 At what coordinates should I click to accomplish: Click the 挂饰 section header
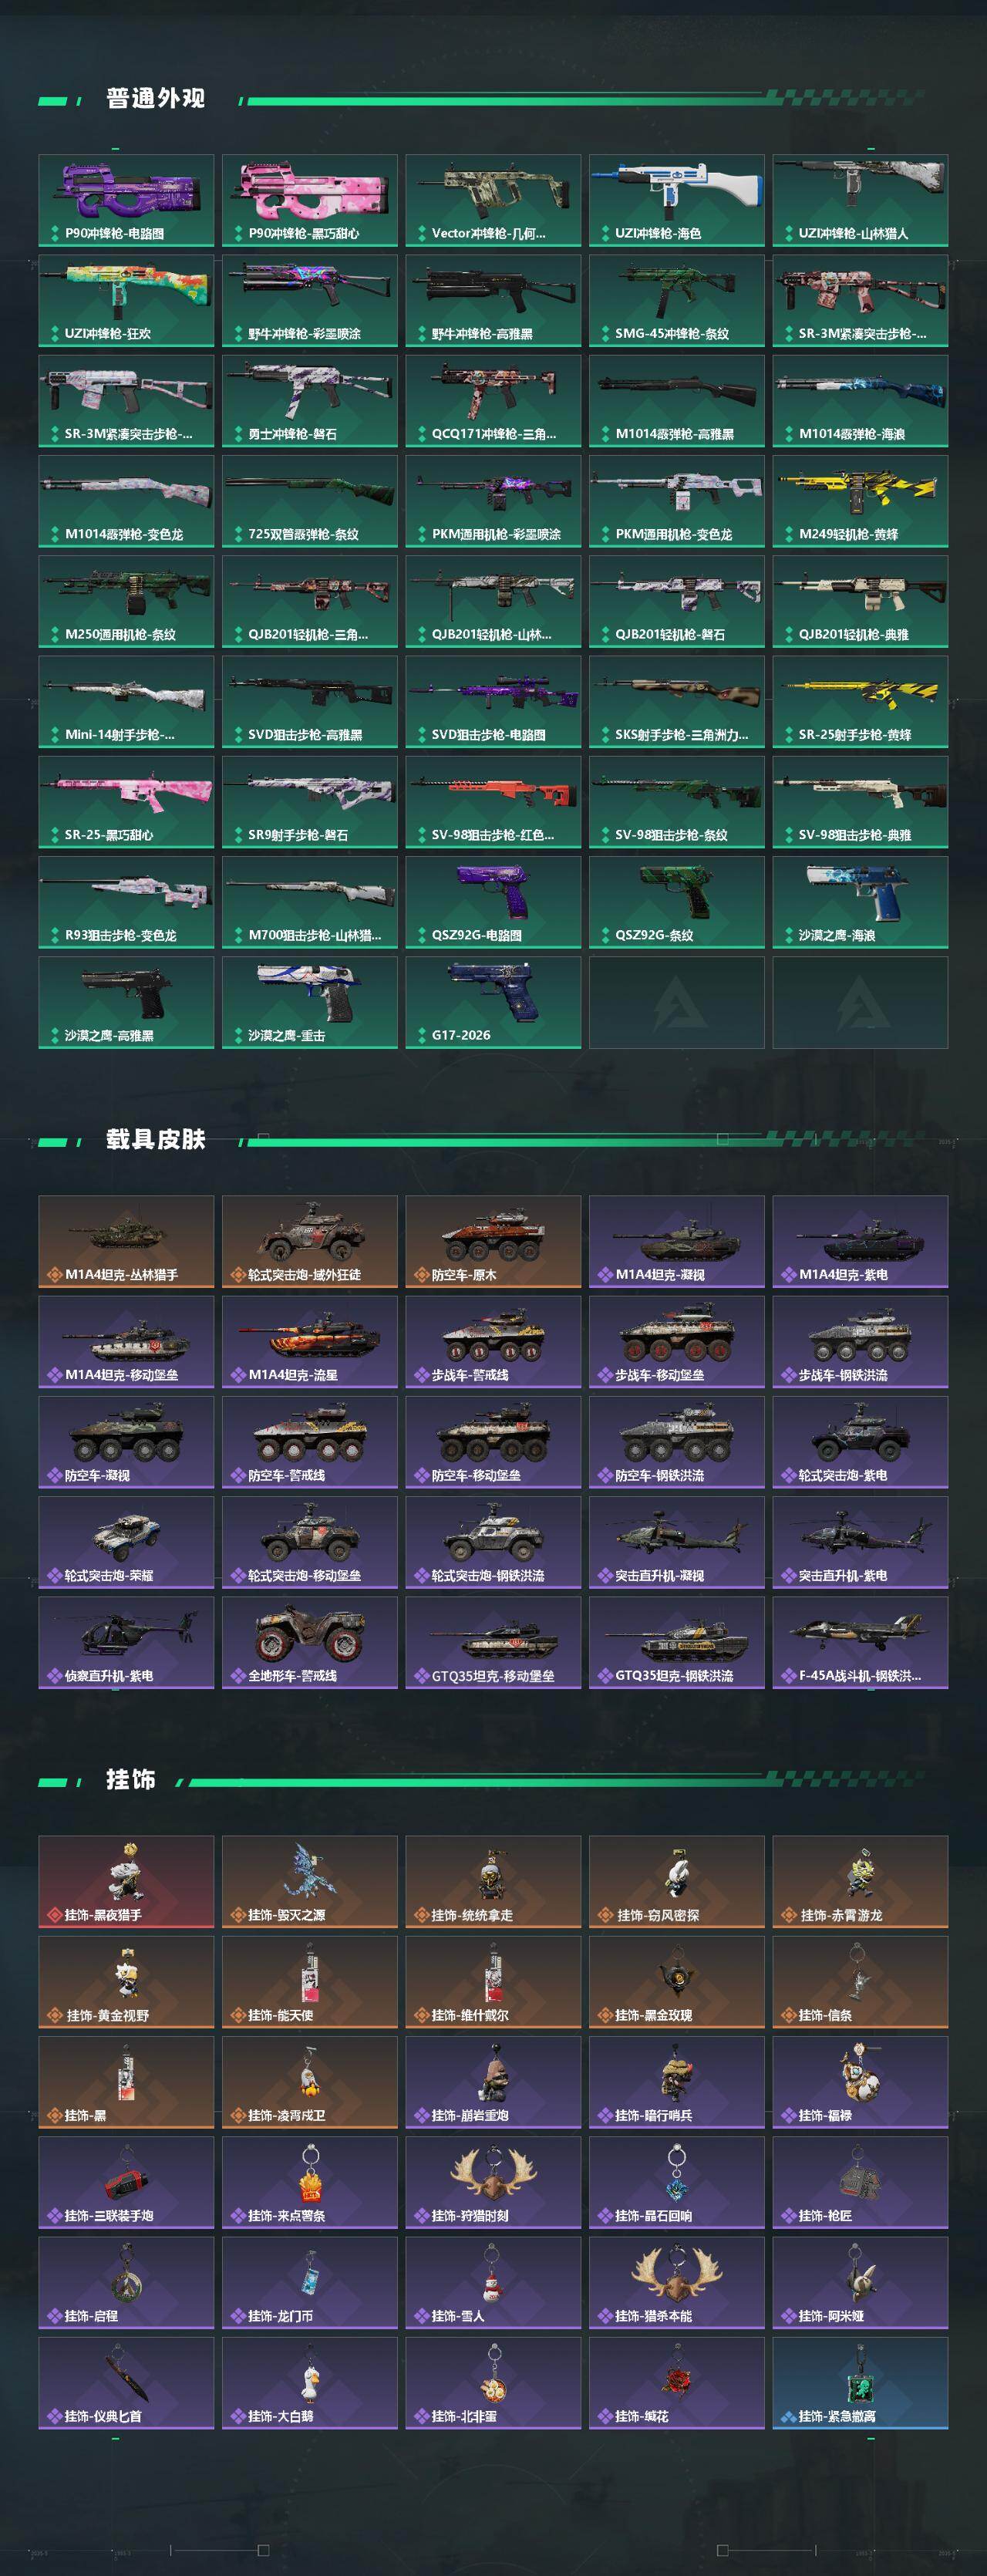(x=131, y=1779)
